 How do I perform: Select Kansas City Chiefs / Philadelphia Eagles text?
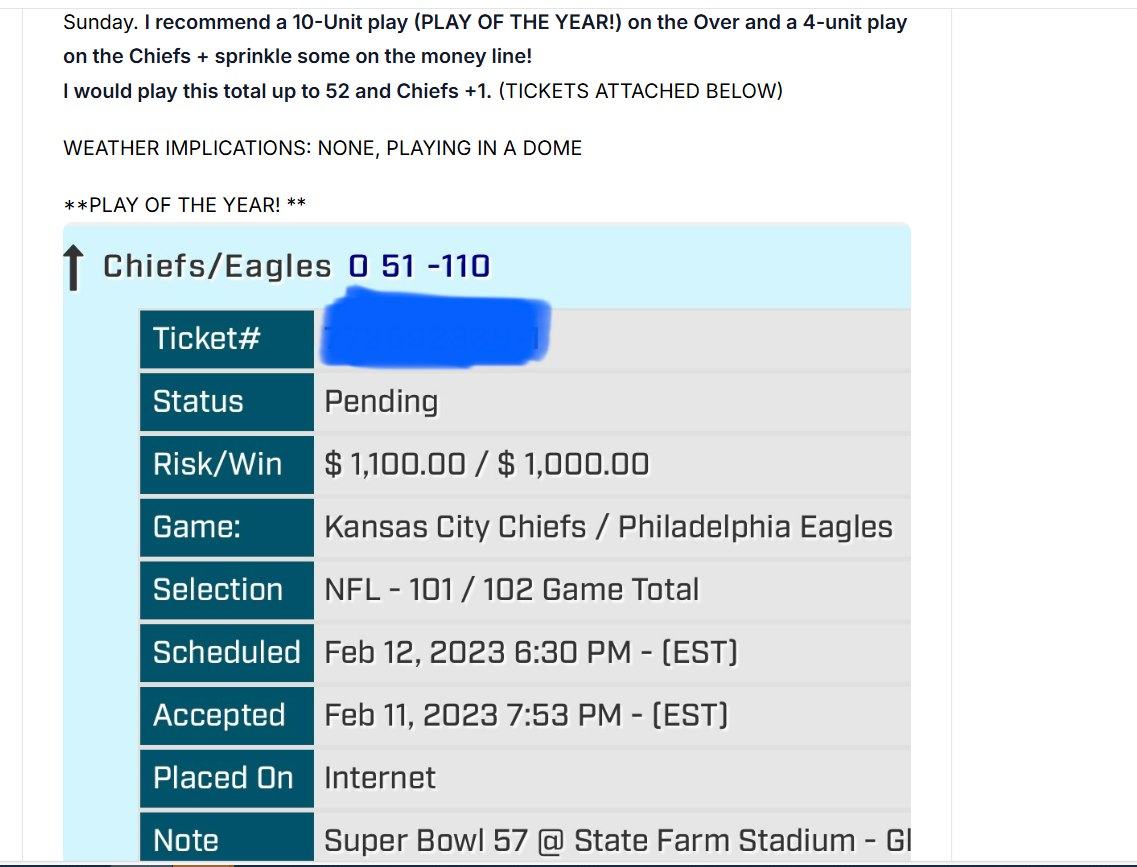tap(608, 527)
